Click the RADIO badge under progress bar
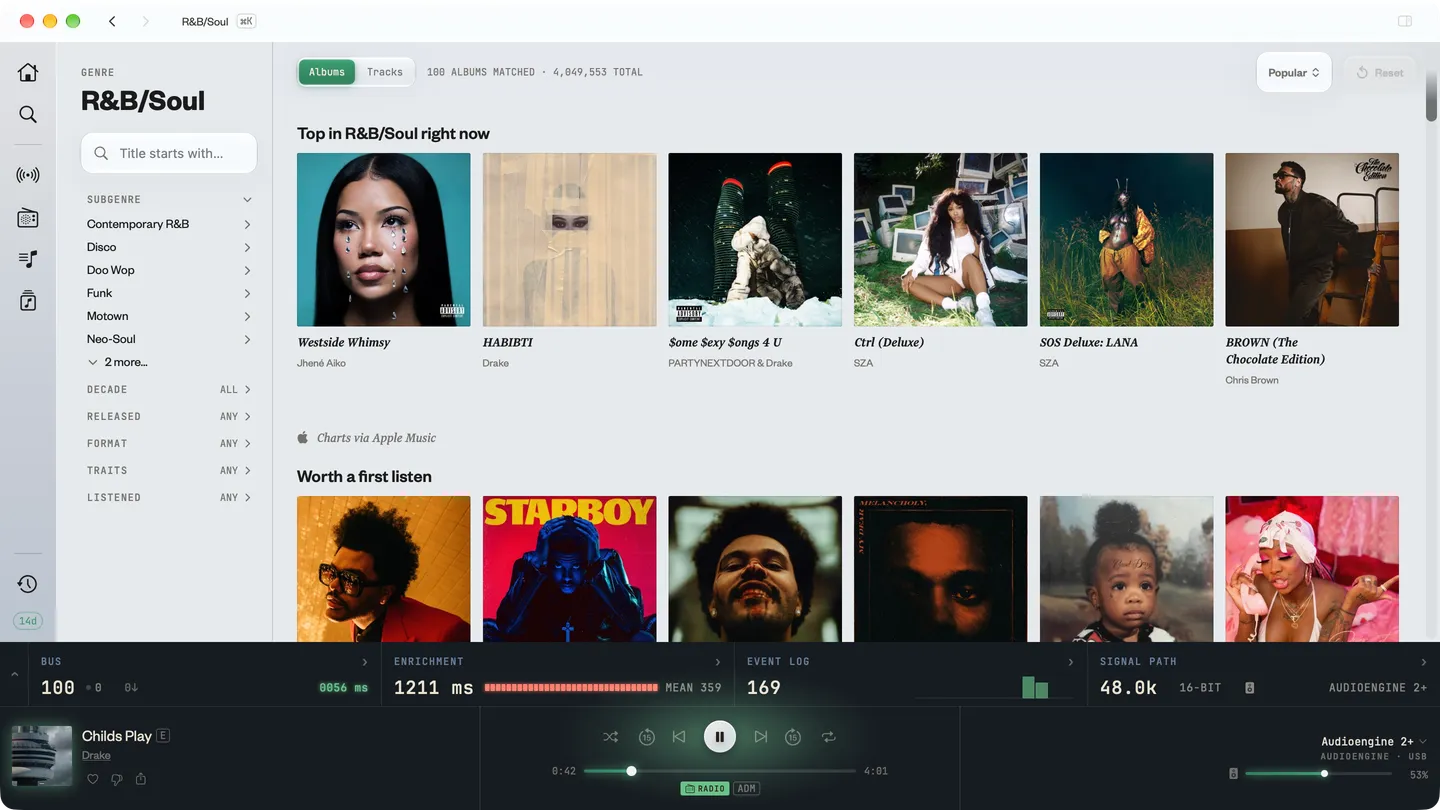This screenshot has height=810, width=1440. point(704,789)
